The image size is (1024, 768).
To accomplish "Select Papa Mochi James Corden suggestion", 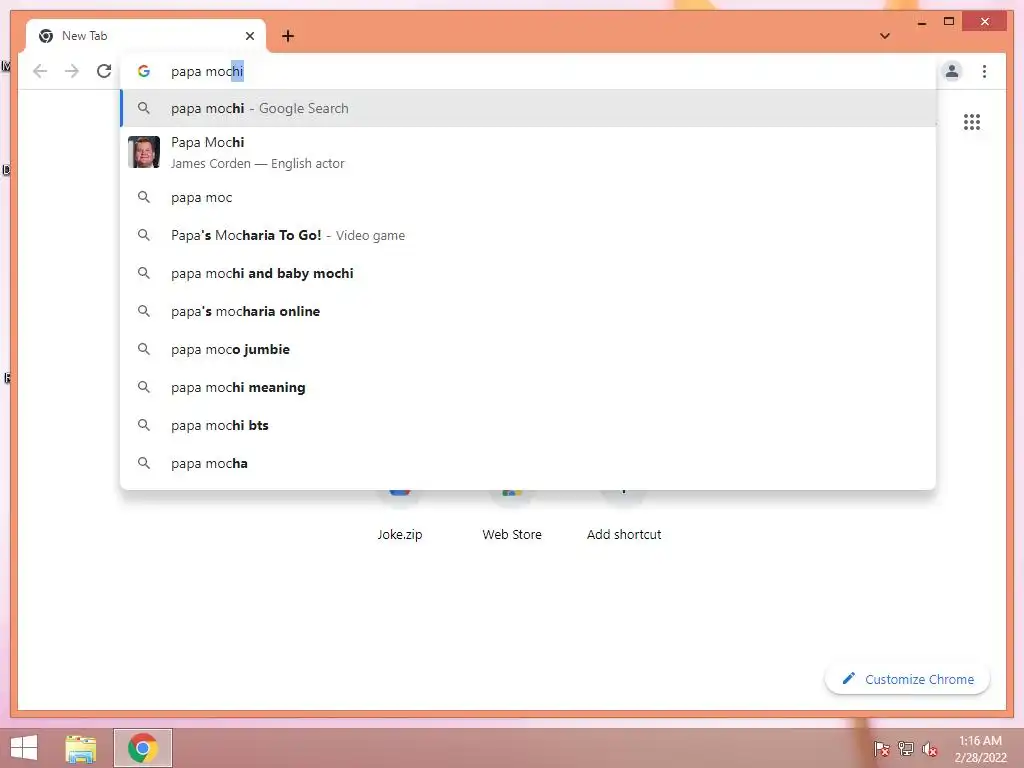I will (528, 152).
